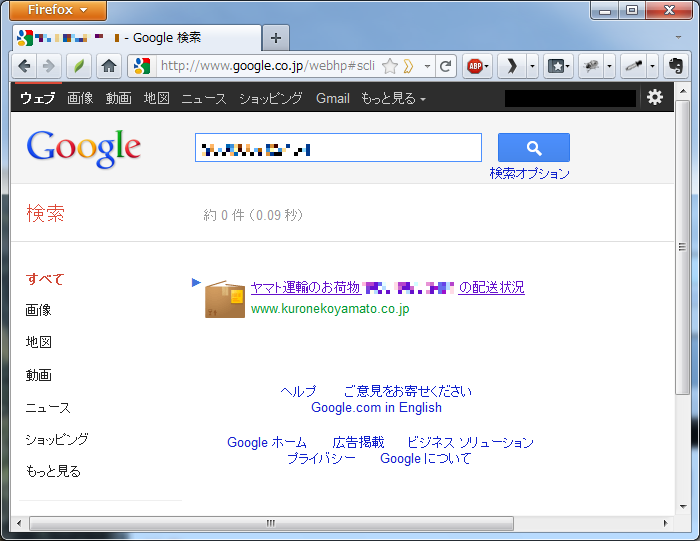This screenshot has width=700, height=541.
Task: Click the Google logo
Action: 83,149
